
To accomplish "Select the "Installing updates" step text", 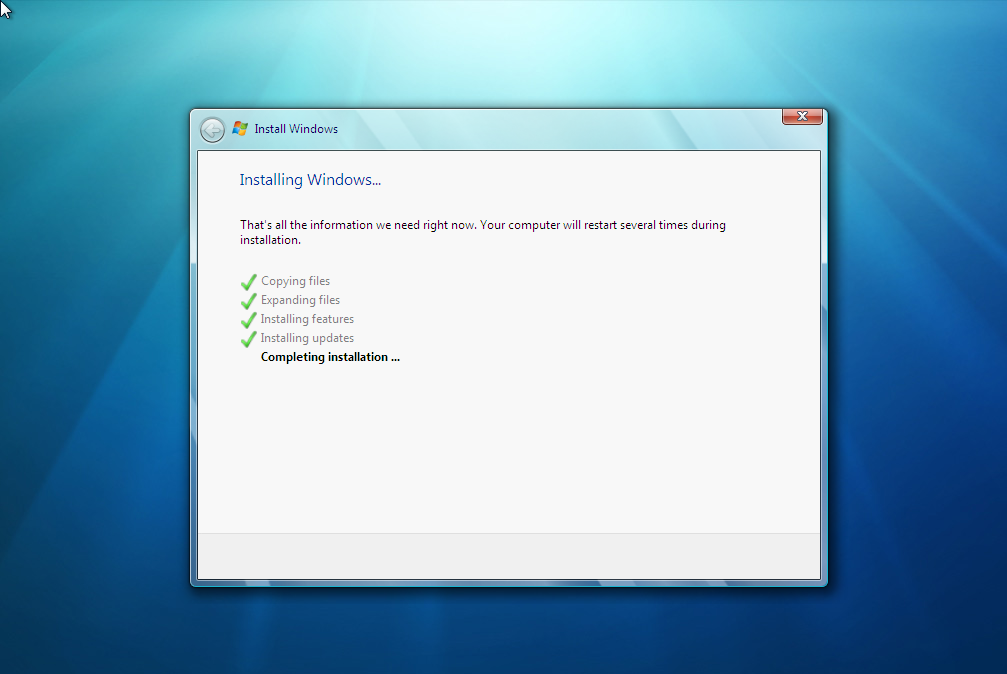I will tap(307, 338).
